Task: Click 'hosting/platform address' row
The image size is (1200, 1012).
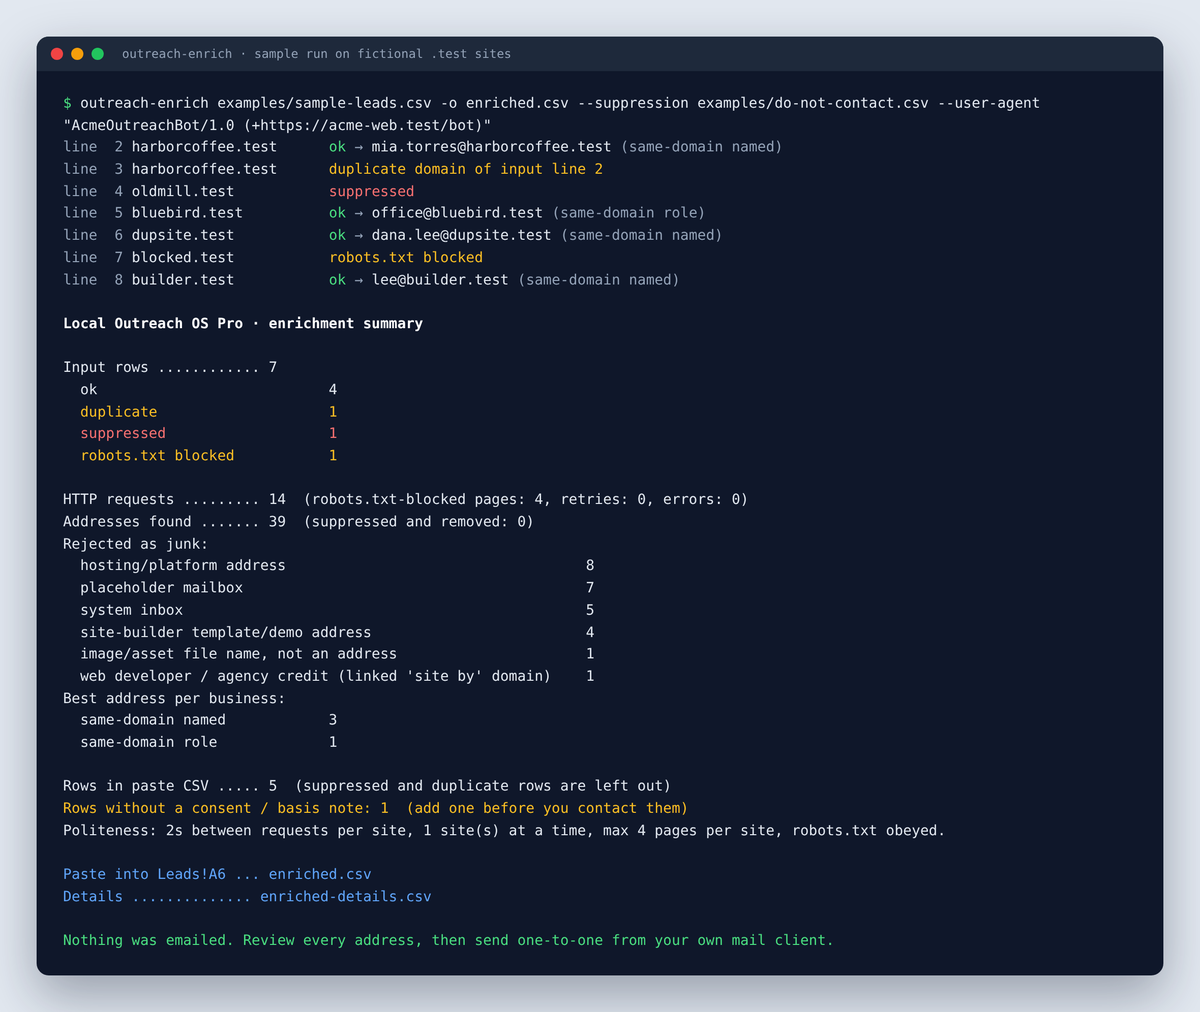Action: click(x=337, y=565)
